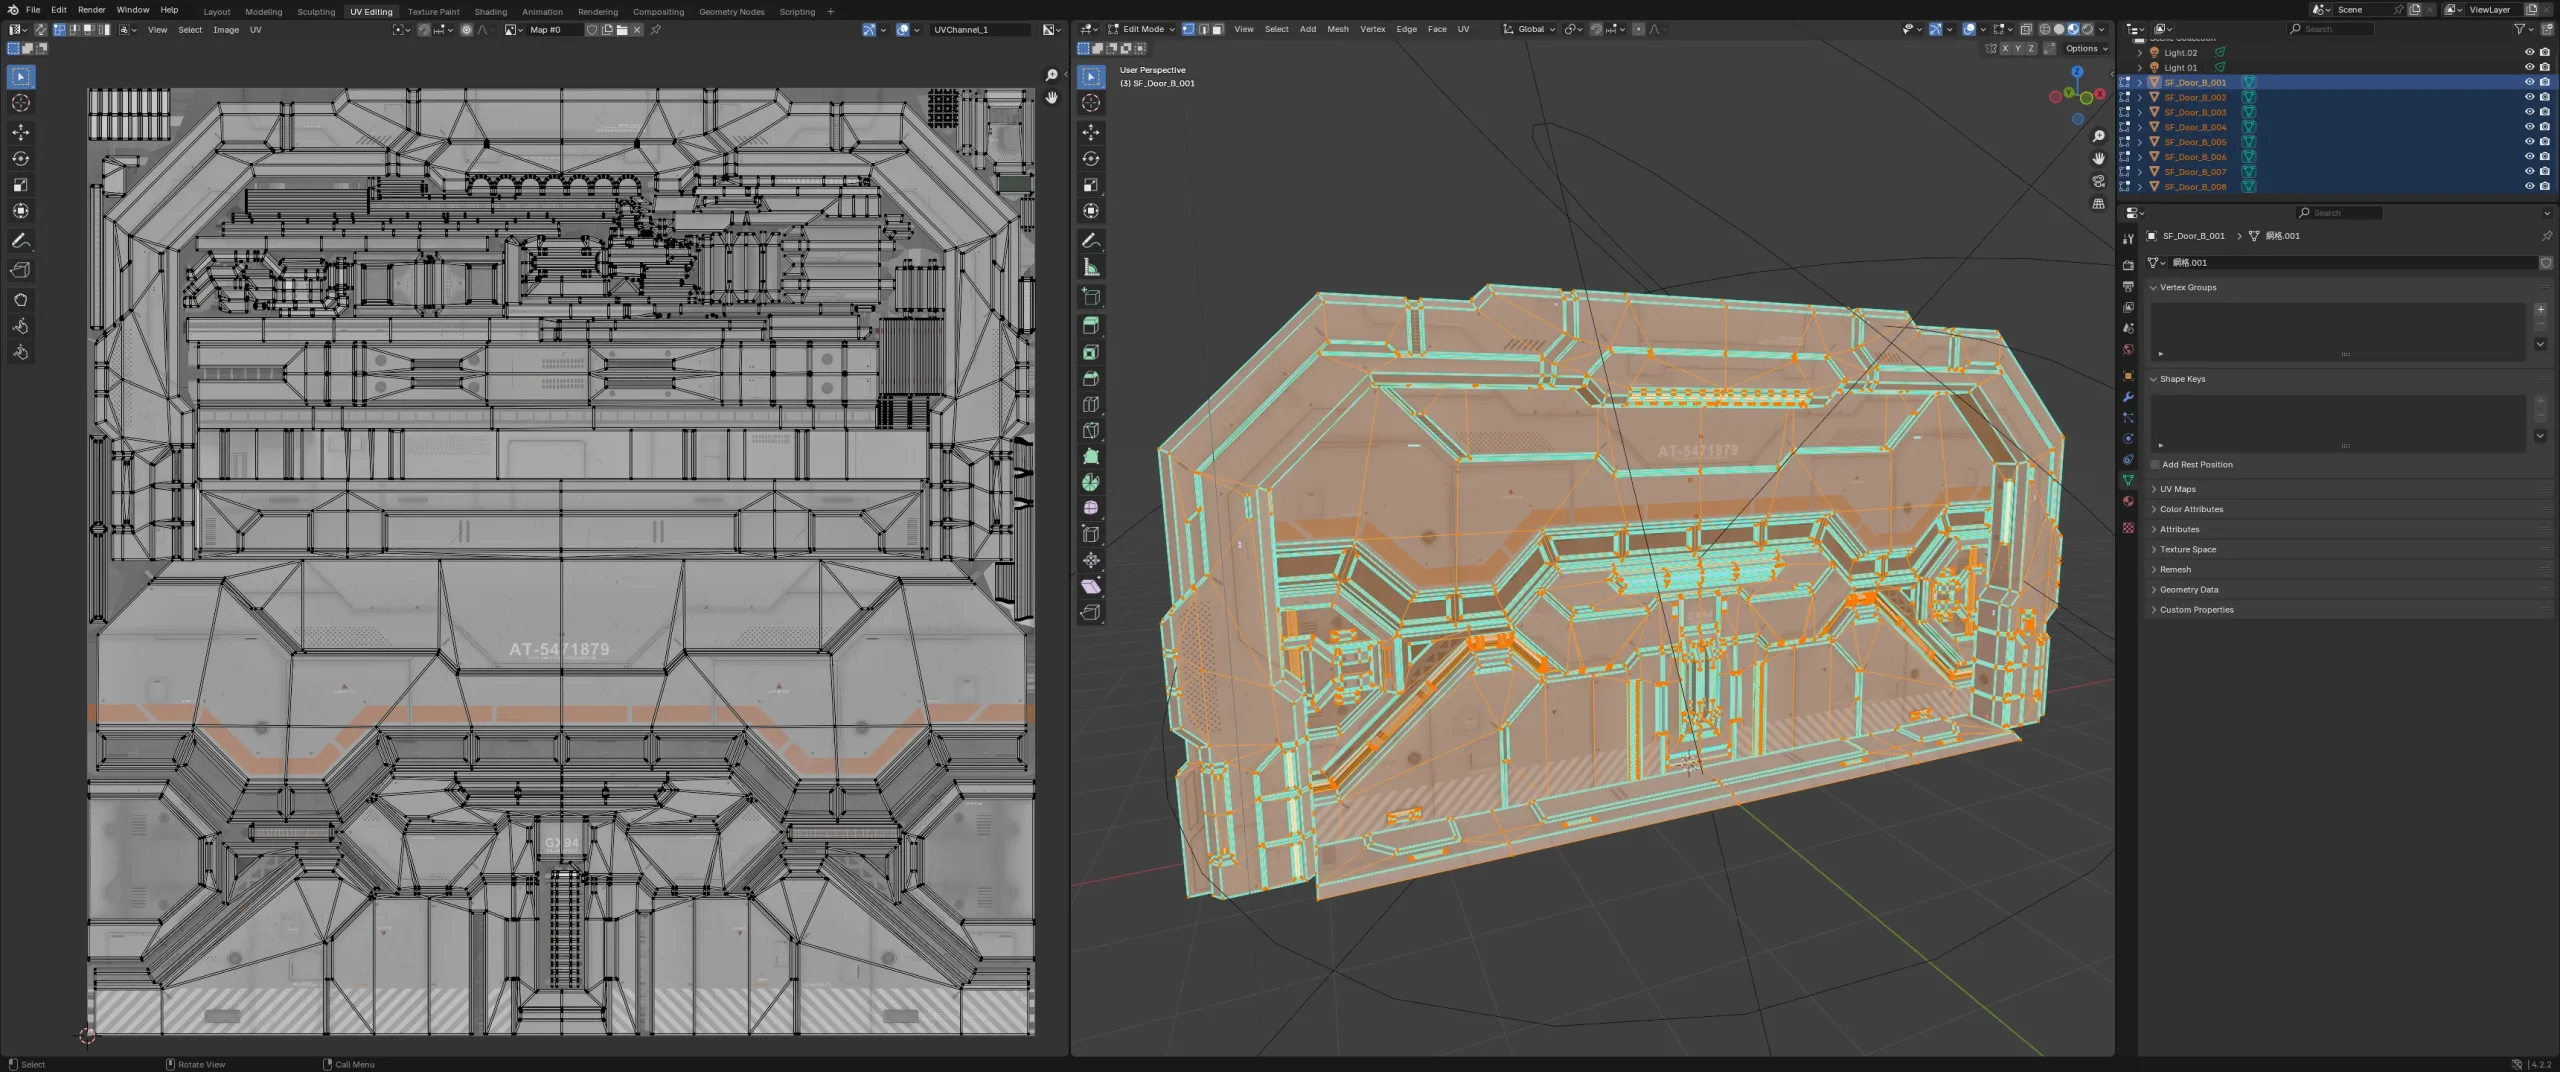The image size is (2560, 1072).
Task: Click the outliner search field
Action: pos(2330,28)
